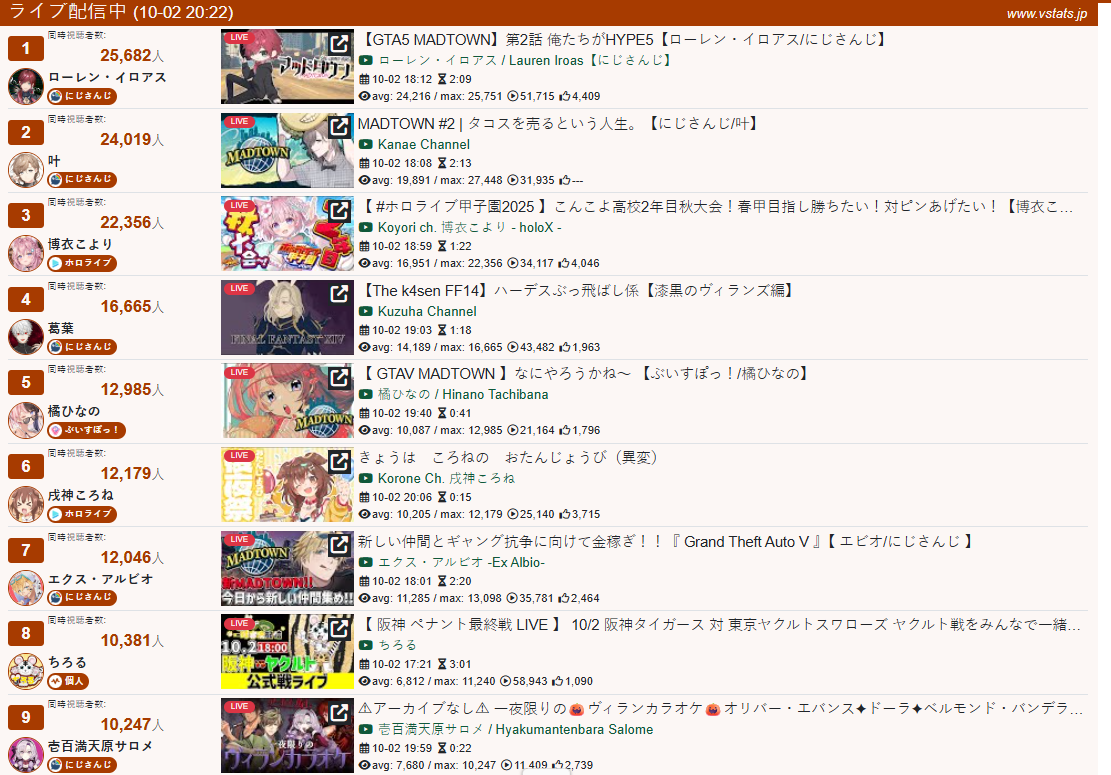This screenshot has width=1111, height=775.
Task: Click YouTube icon beside Korone Ch.
Action: [x=366, y=479]
